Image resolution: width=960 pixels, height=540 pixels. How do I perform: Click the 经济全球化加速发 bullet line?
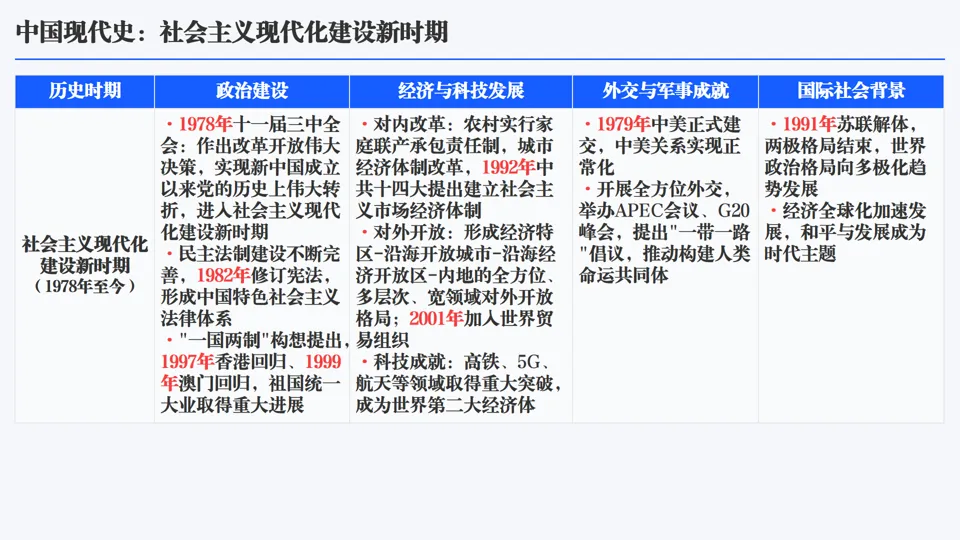(848, 211)
